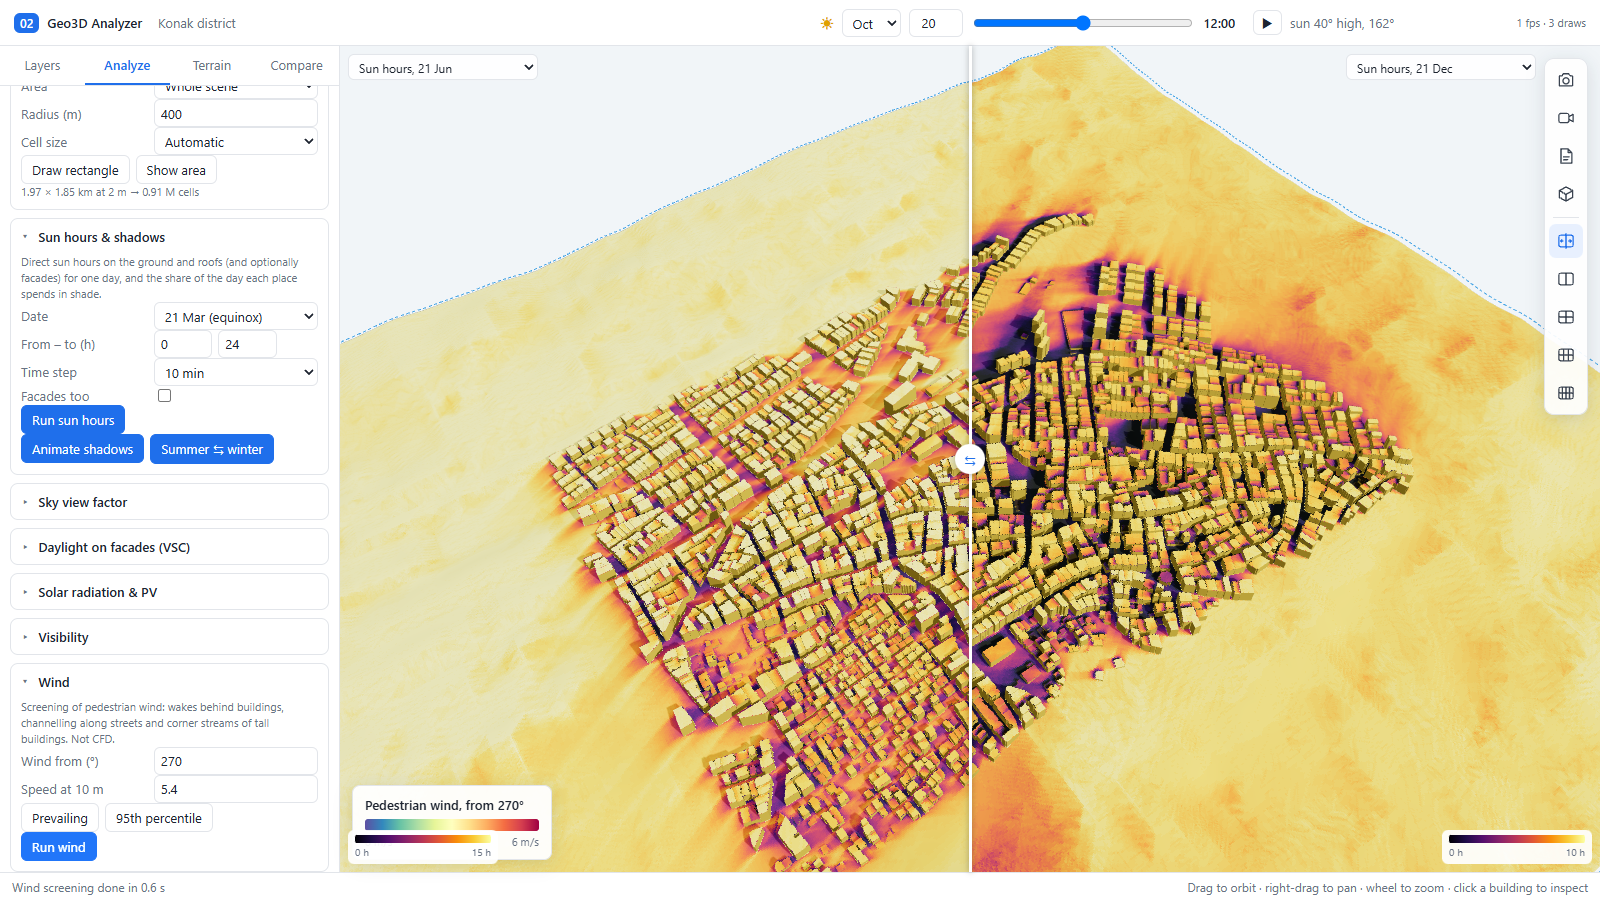This screenshot has height=900, width=1600.
Task: Record a video with the camcorder icon
Action: (x=1566, y=118)
